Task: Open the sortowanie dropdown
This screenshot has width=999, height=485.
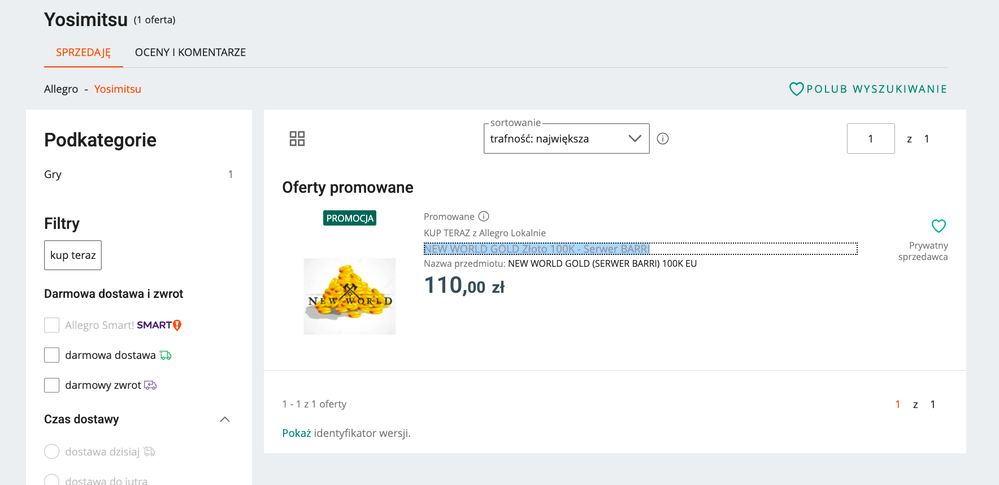Action: tap(566, 138)
